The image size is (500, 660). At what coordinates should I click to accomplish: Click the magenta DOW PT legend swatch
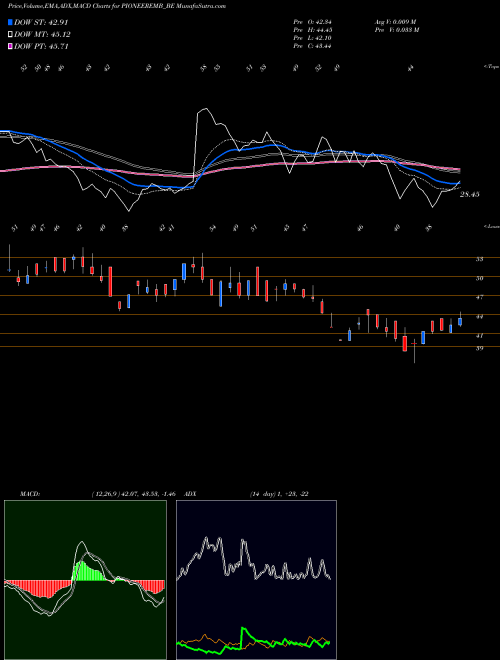coord(10,46)
